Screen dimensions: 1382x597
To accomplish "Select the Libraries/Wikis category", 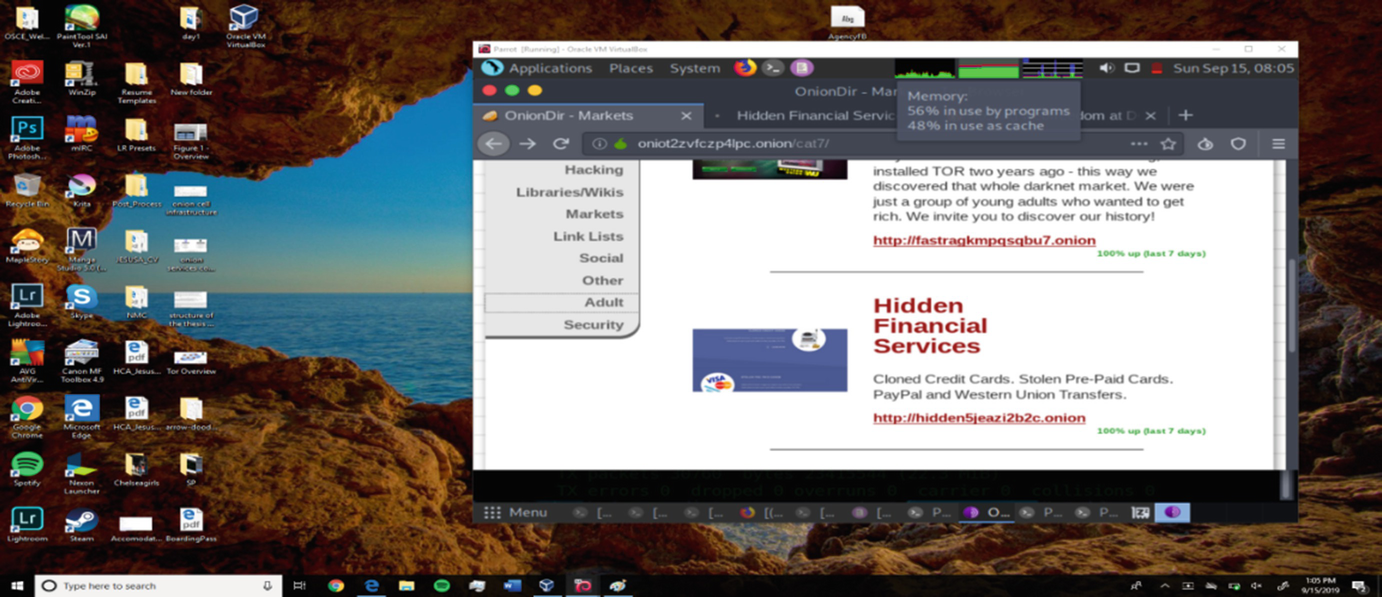I will [569, 192].
